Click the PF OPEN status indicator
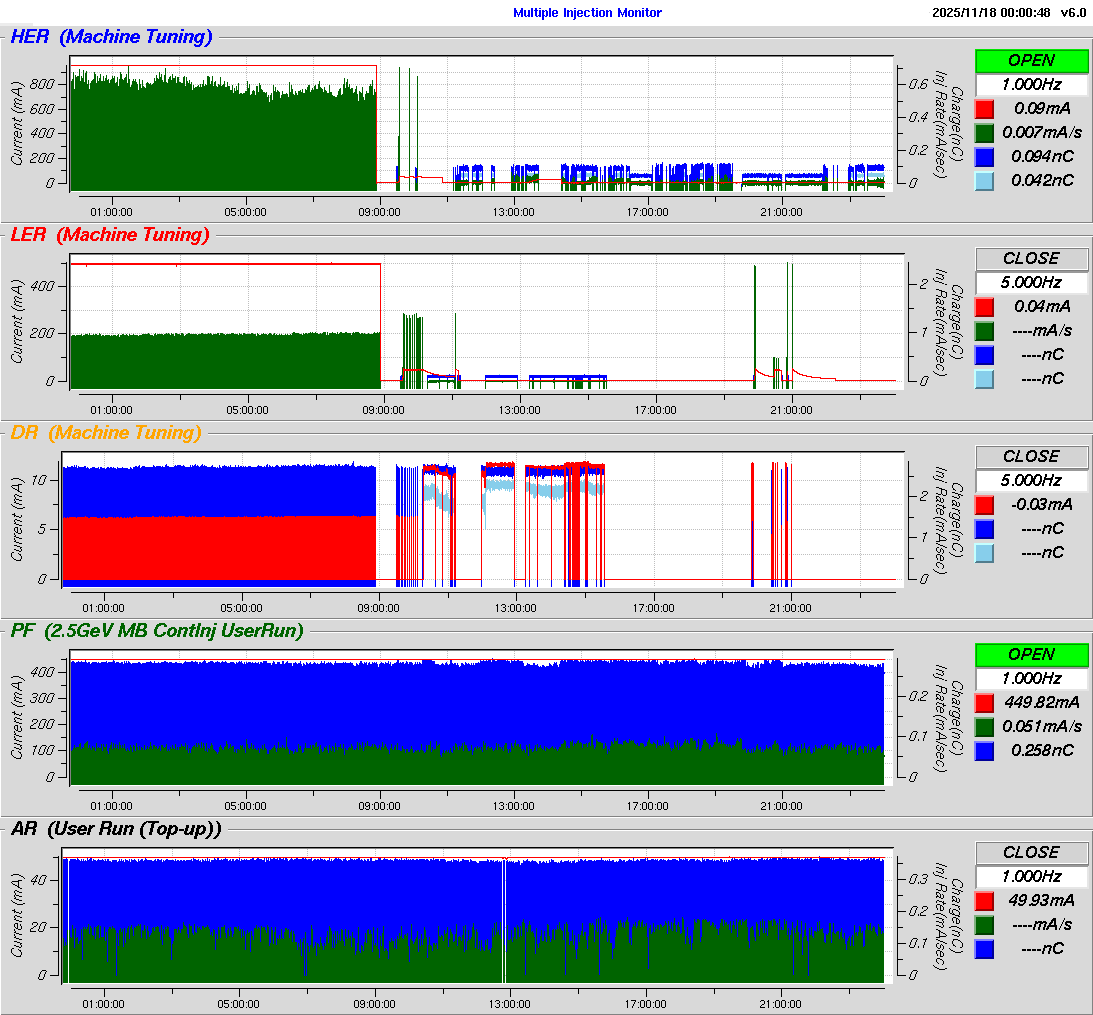The image size is (1093, 1015). pyautogui.click(x=1031, y=655)
